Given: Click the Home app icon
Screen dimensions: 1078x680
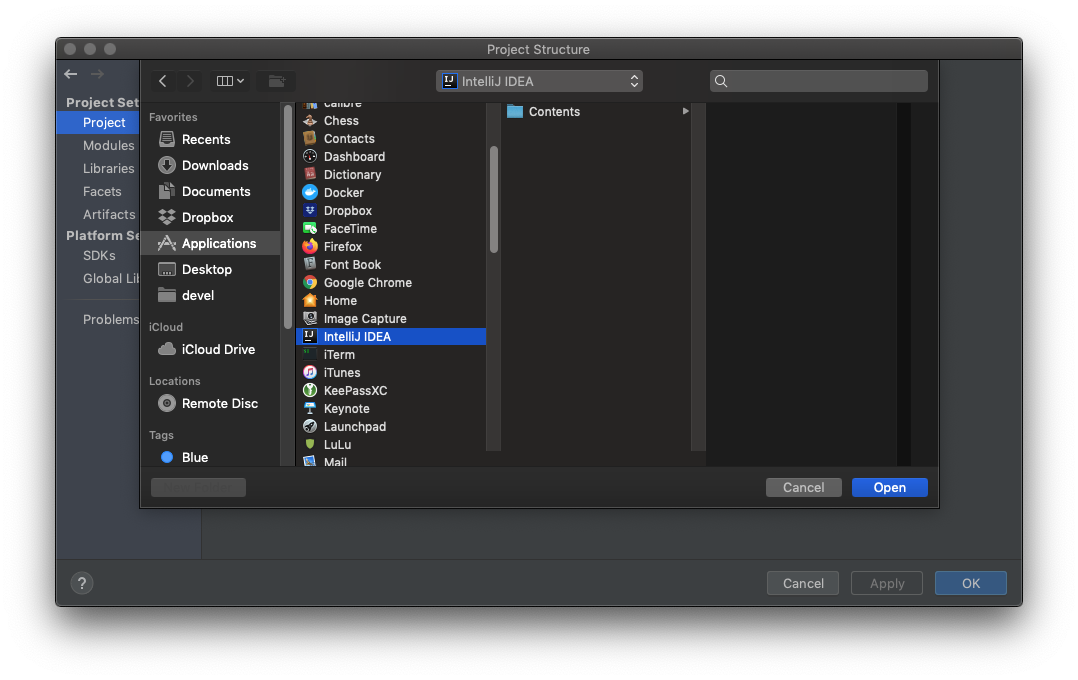Looking at the screenshot, I should (x=310, y=300).
